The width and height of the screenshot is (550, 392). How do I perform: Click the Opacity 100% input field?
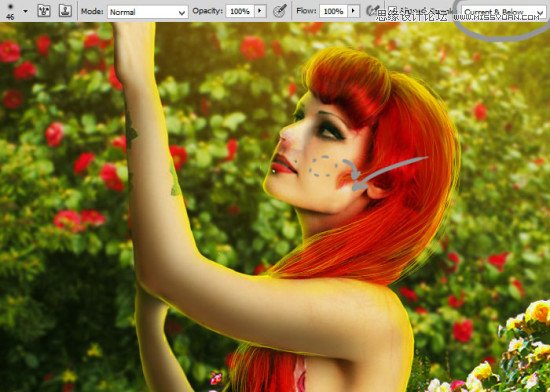coord(240,11)
